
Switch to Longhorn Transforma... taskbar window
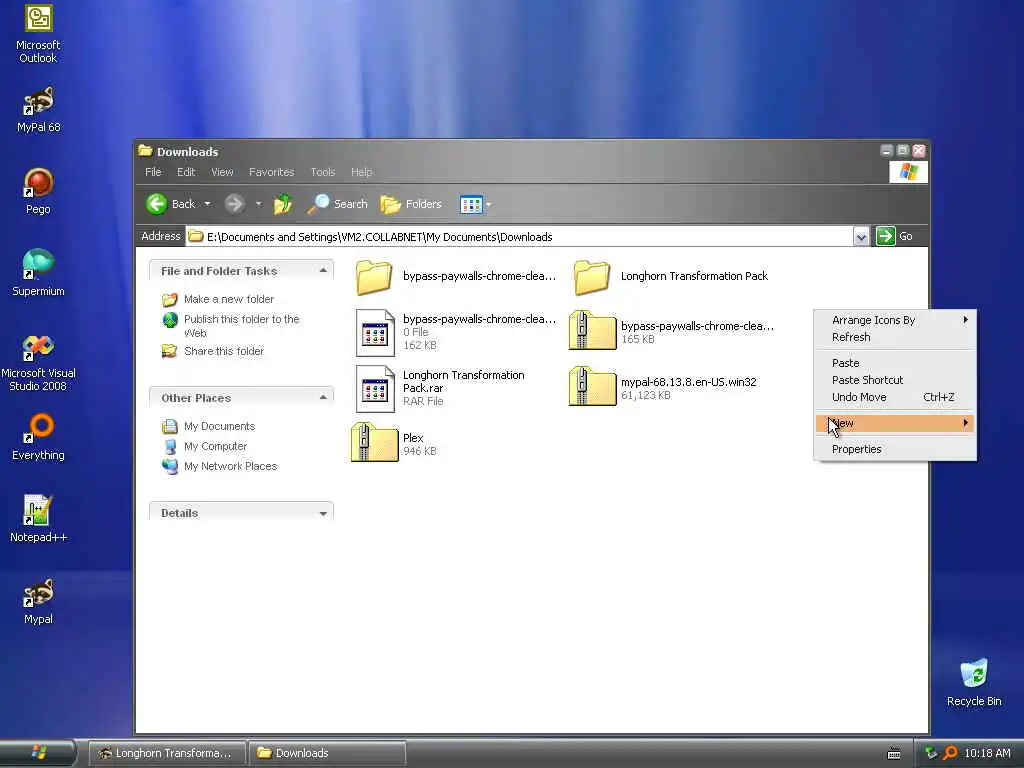167,753
